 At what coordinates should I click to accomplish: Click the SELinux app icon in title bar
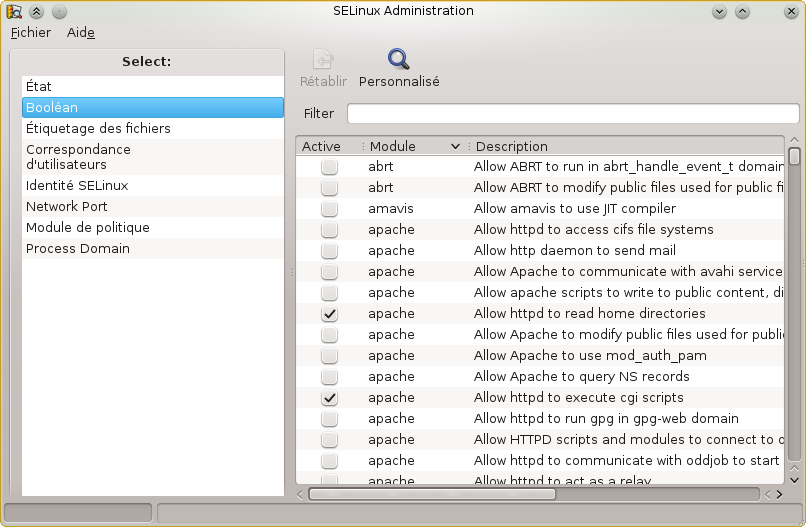tap(14, 11)
